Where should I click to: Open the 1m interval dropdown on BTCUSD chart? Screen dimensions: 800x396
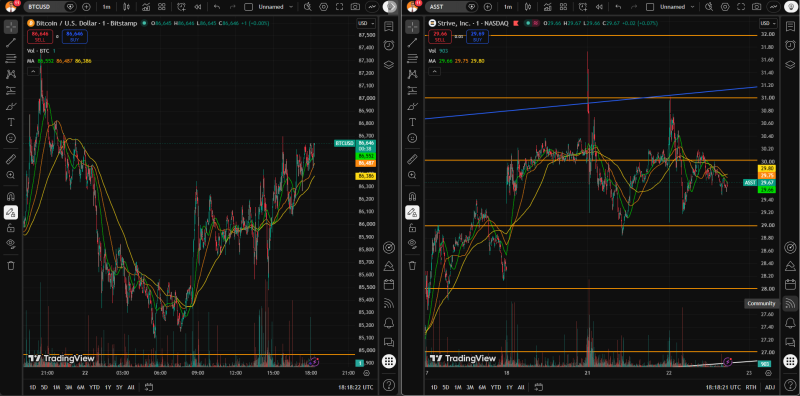106,7
